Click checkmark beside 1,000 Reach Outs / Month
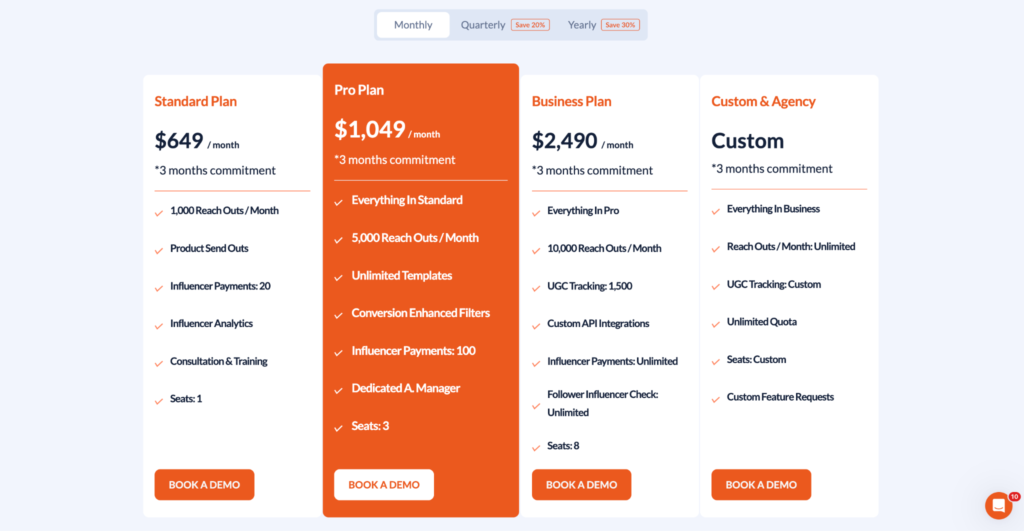 [159, 212]
